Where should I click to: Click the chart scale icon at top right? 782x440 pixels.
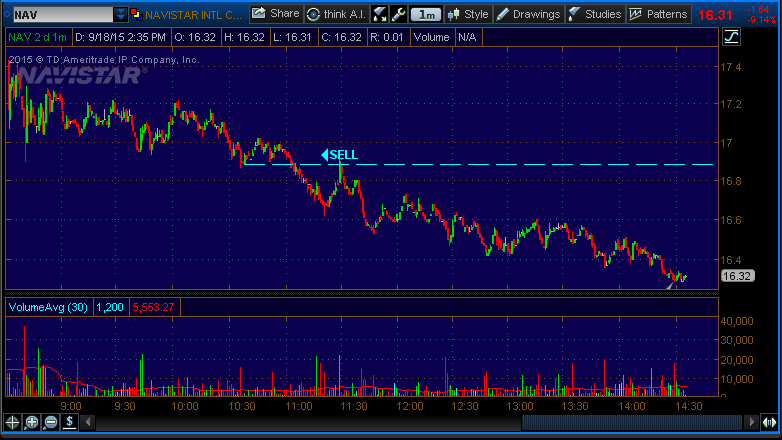click(731, 38)
